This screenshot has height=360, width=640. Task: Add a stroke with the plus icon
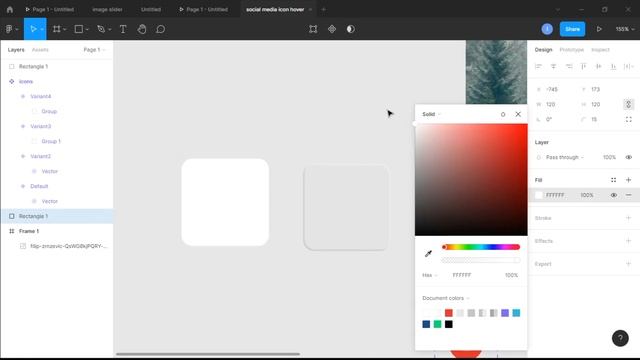(629, 218)
